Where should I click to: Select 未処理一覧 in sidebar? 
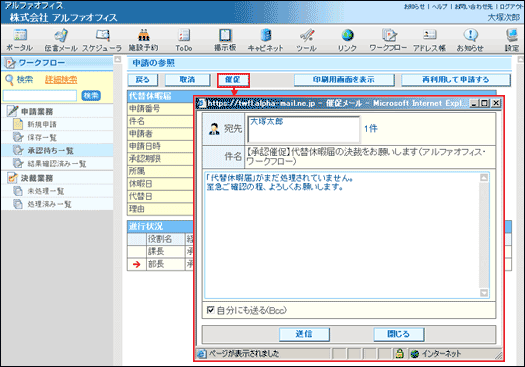[x=46, y=191]
